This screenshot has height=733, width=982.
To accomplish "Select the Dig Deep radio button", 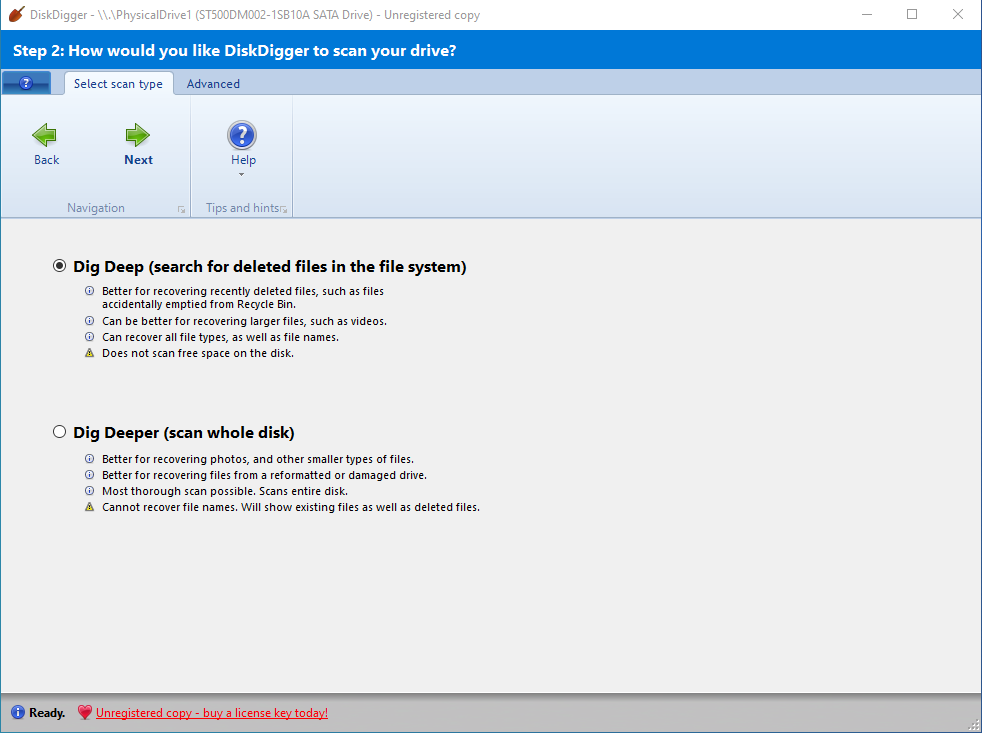I will (x=59, y=266).
